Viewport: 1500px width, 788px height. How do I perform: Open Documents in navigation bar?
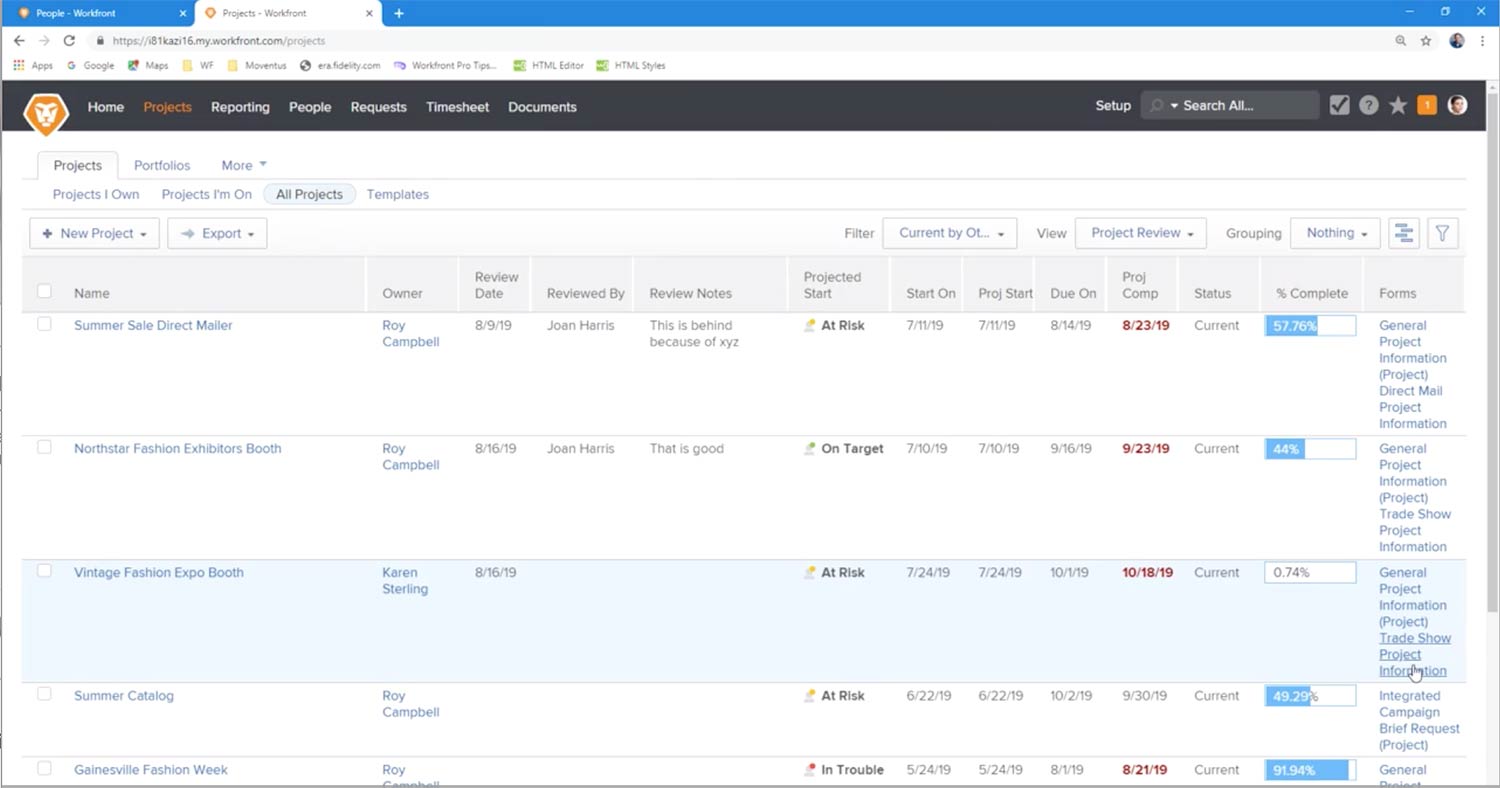tap(542, 107)
